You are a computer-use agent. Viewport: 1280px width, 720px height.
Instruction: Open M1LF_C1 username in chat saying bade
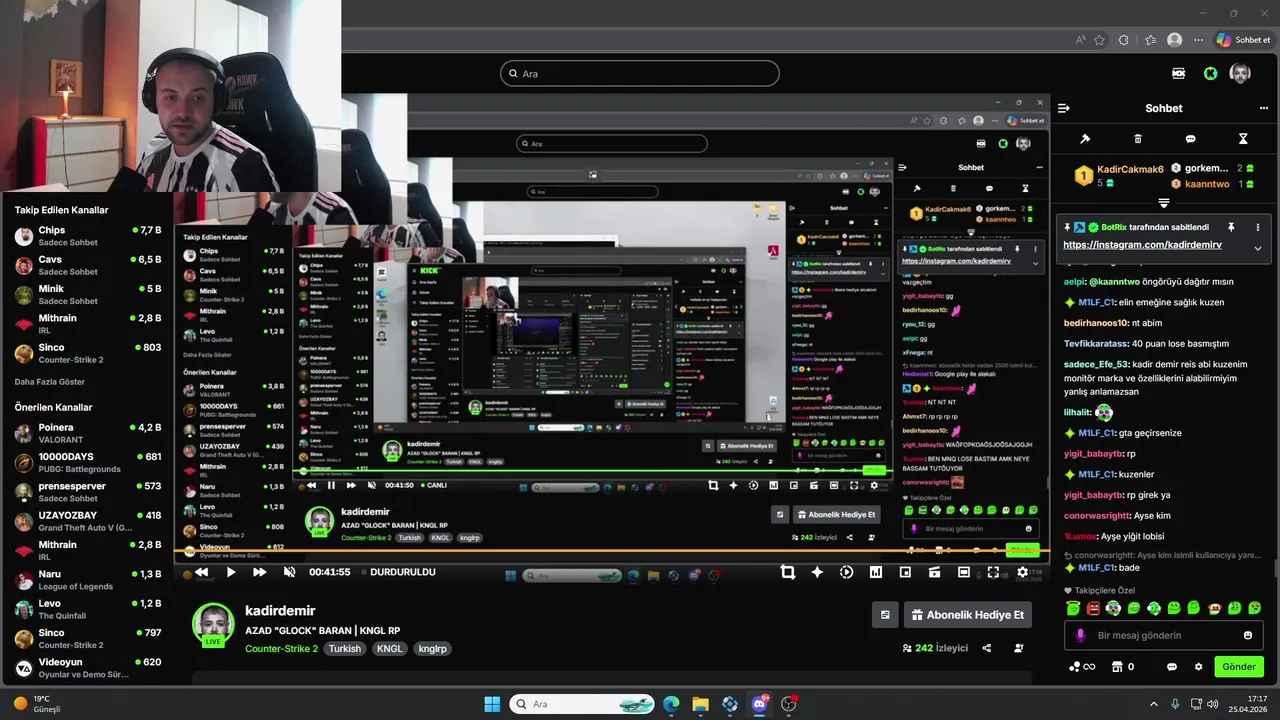coord(1097,568)
